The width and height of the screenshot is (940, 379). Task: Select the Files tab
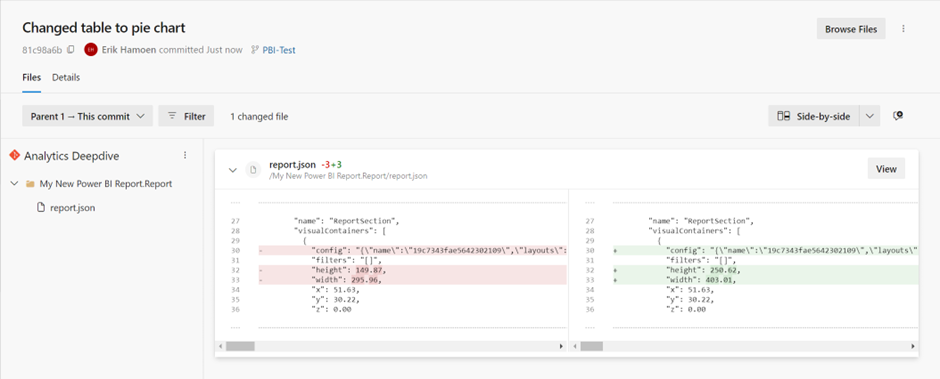(x=32, y=77)
